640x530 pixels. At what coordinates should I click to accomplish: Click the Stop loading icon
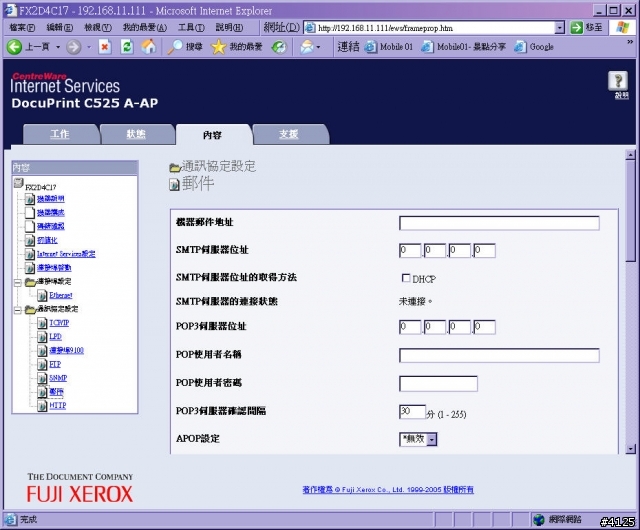105,47
